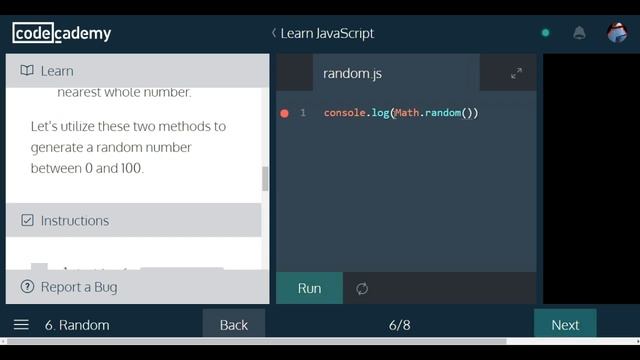Click the Report a Bug question icon
This screenshot has width=640, height=360.
(27, 287)
